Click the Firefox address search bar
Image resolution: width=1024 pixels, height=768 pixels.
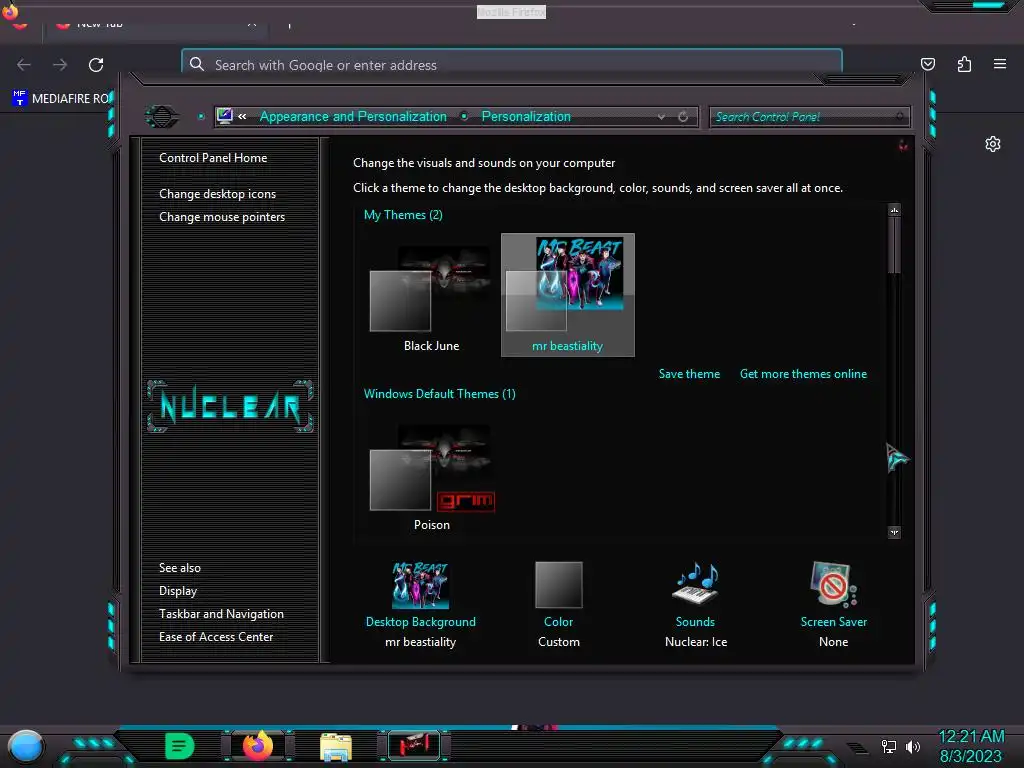pyautogui.click(x=512, y=65)
